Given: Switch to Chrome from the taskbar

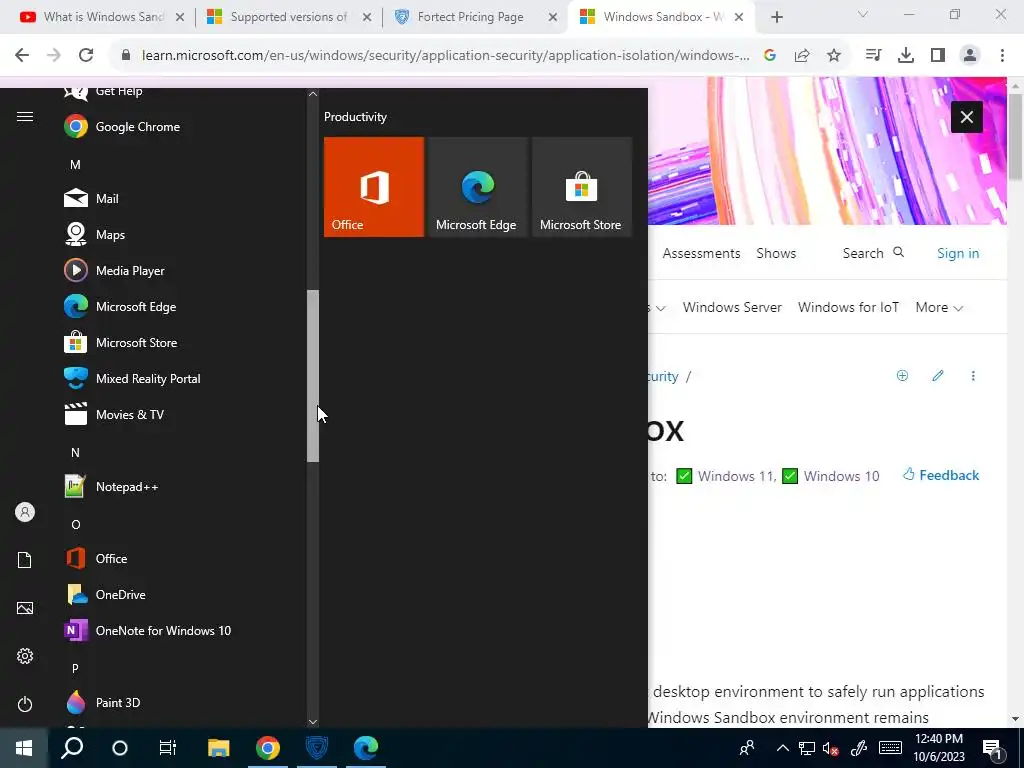Looking at the screenshot, I should click(268, 748).
